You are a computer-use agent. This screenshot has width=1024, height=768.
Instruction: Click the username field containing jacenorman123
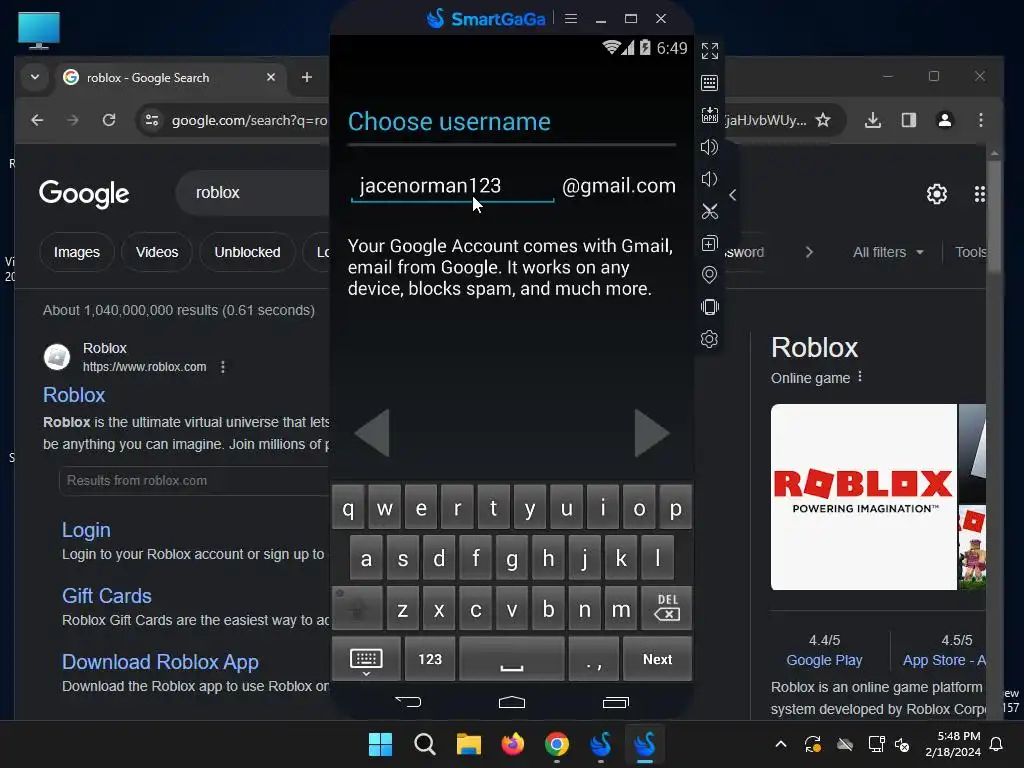tap(452, 186)
